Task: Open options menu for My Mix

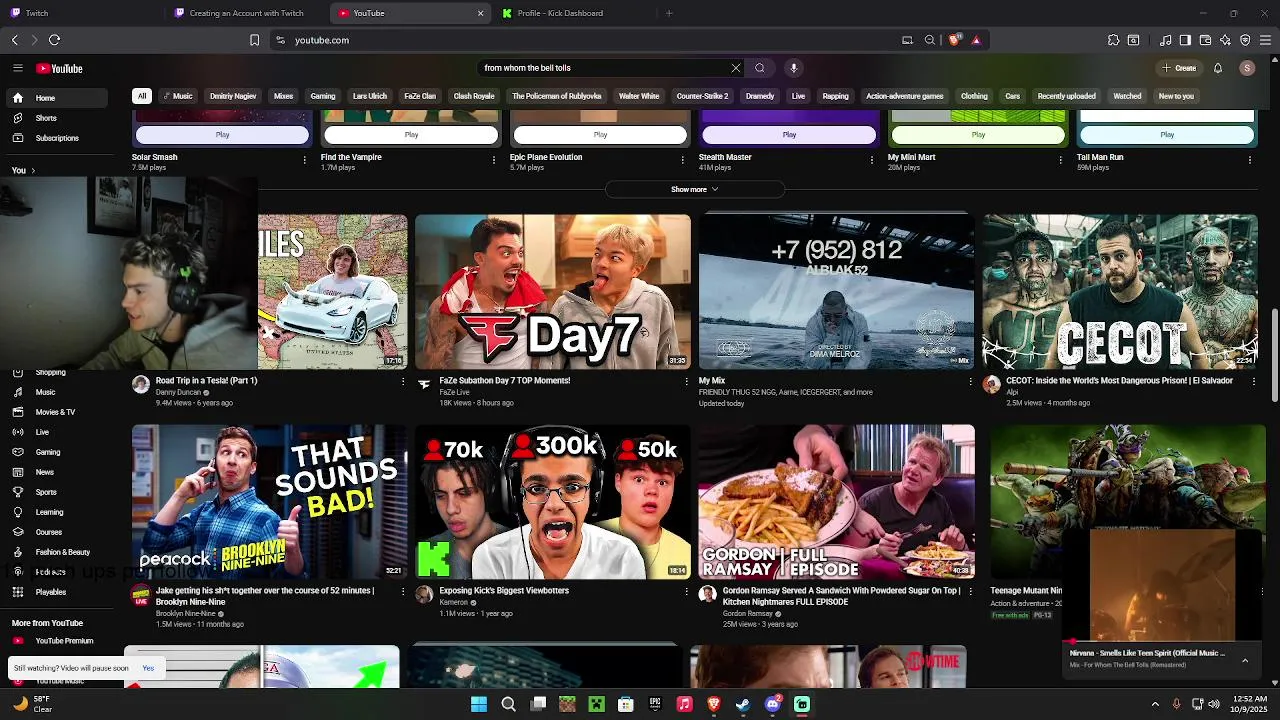Action: [970, 382]
